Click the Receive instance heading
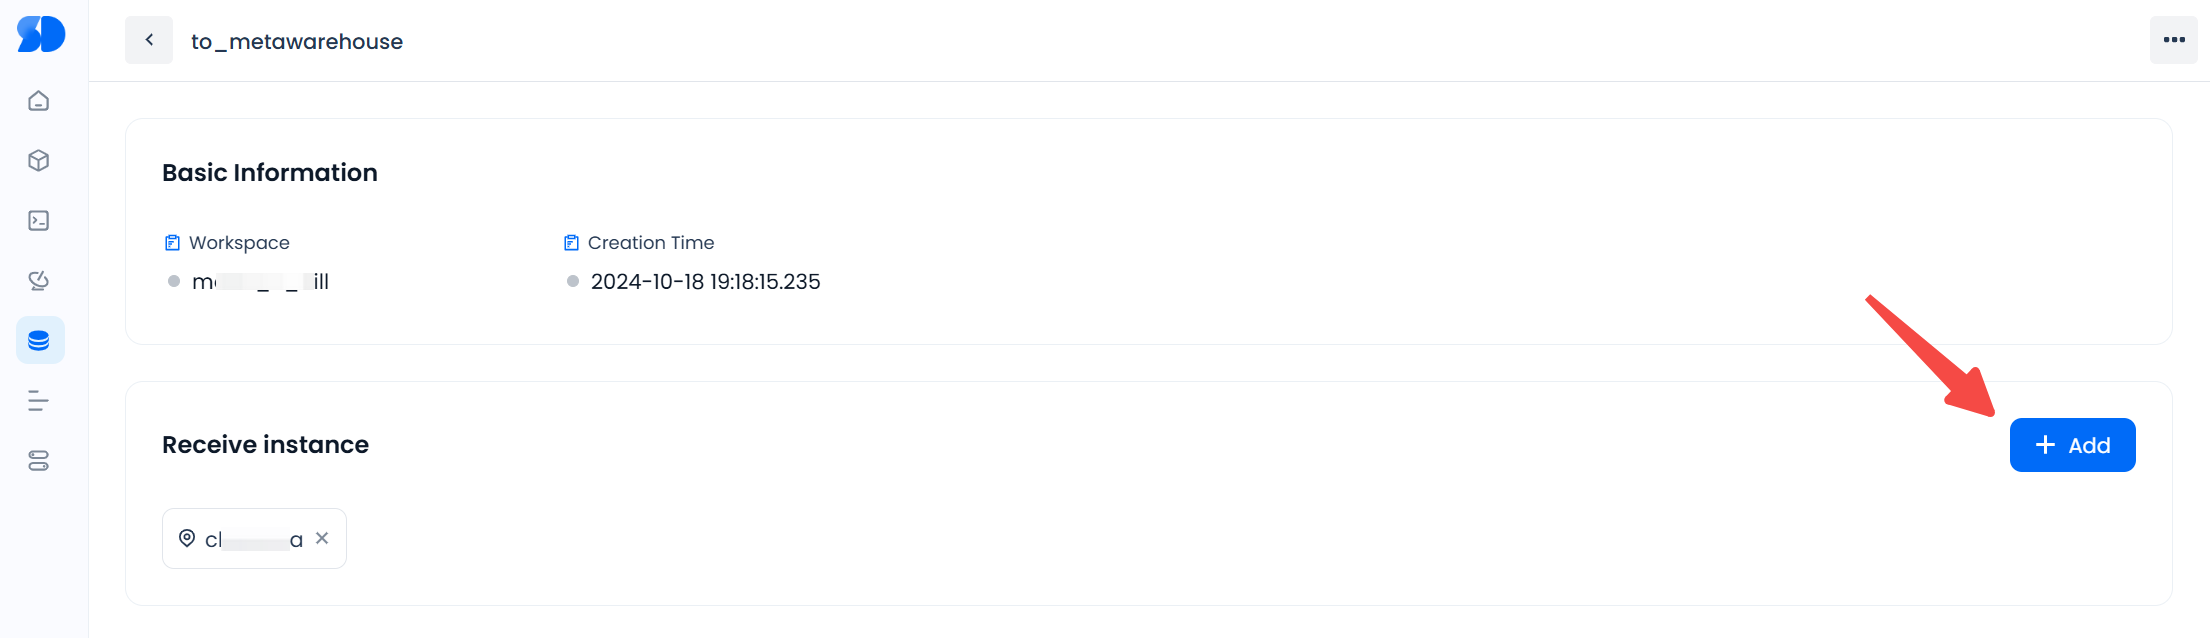This screenshot has width=2210, height=638. pyautogui.click(x=265, y=445)
